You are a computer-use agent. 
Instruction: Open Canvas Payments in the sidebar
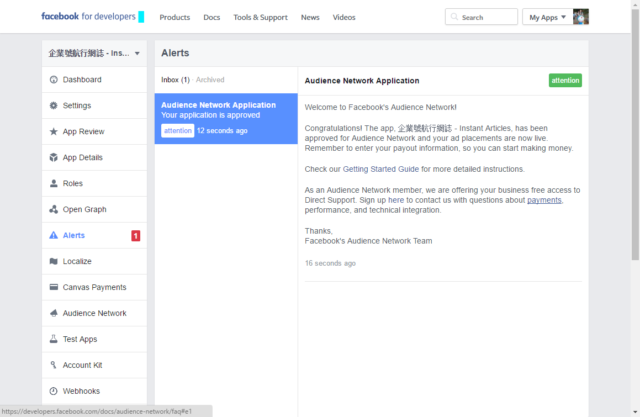94,287
